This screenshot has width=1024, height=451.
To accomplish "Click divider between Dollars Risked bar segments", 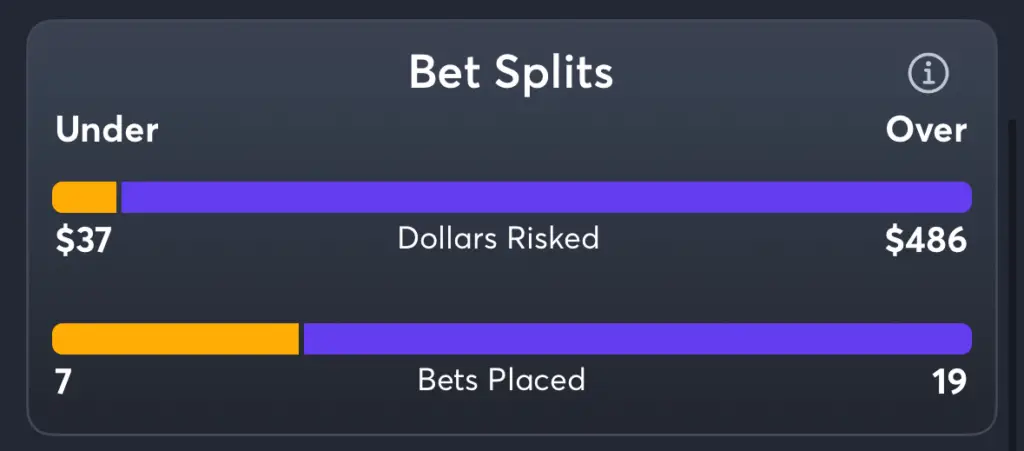I will [119, 197].
